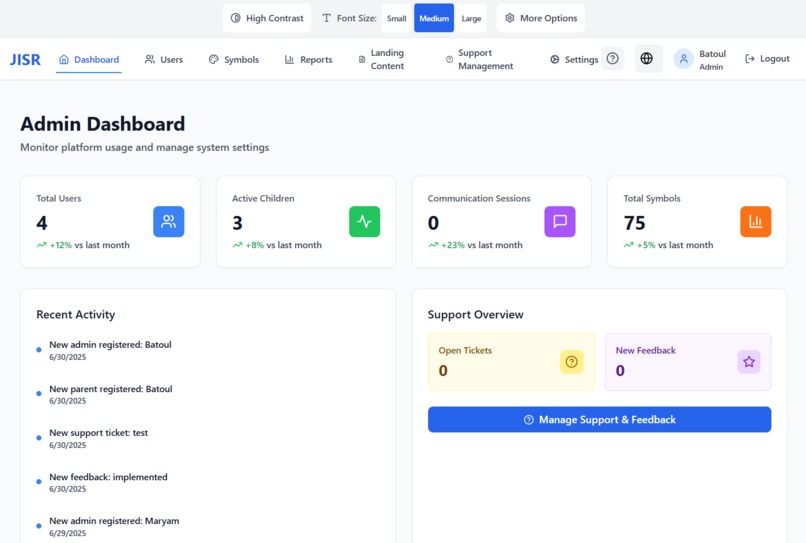This screenshot has width=806, height=543.
Task: Click the Users people icon in navbar
Action: pos(150,60)
